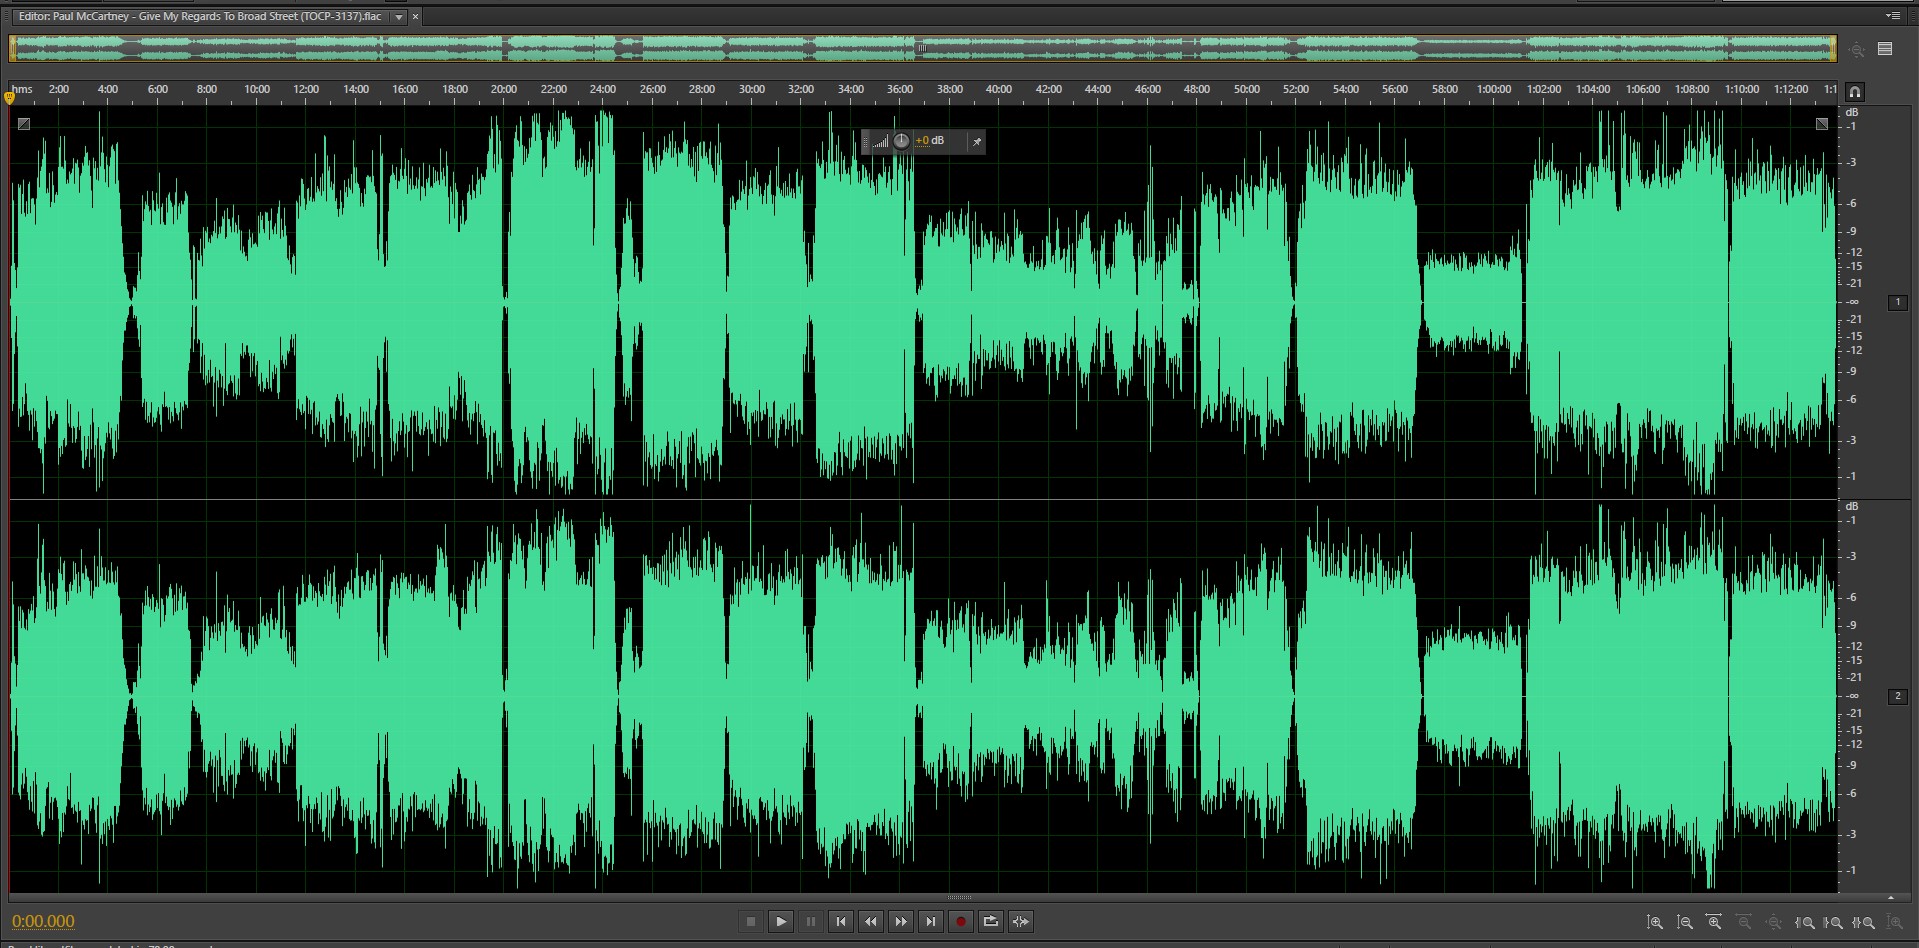Click the Play button in transport controls

(x=781, y=921)
